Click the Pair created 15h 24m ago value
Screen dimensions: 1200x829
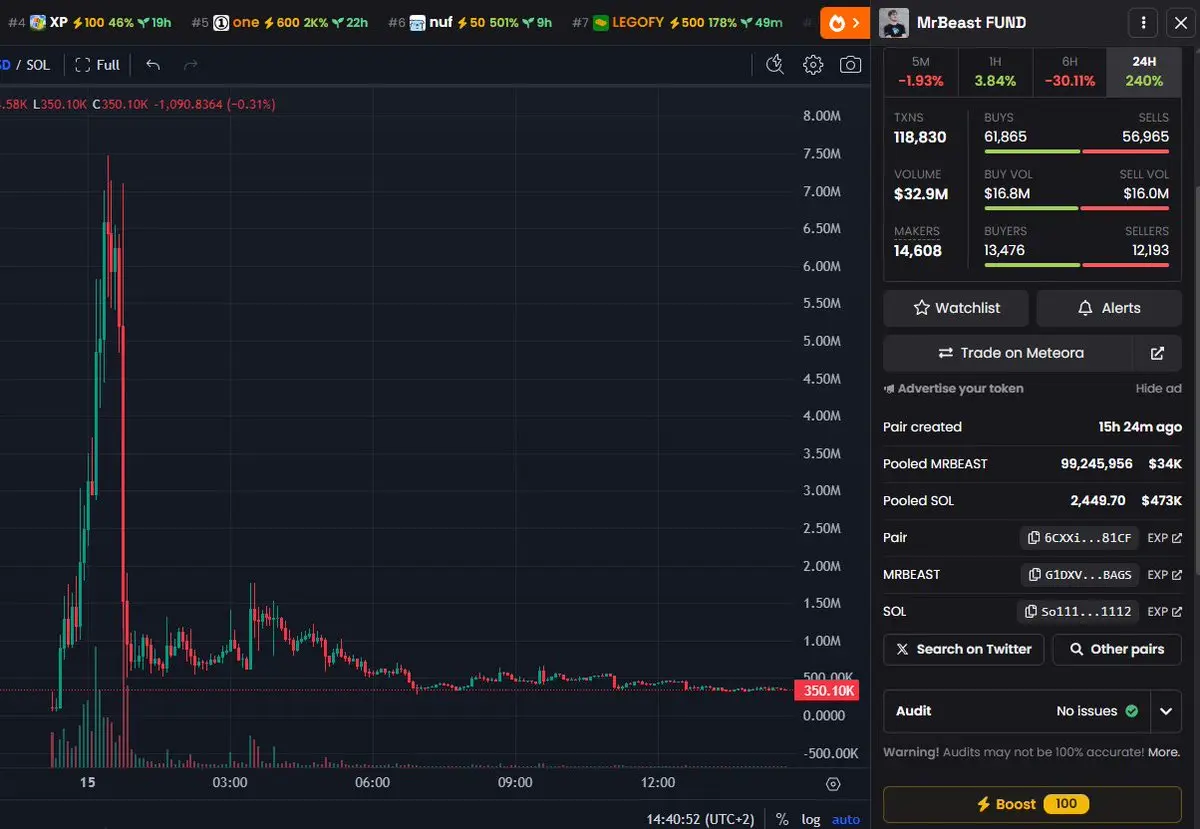1140,427
